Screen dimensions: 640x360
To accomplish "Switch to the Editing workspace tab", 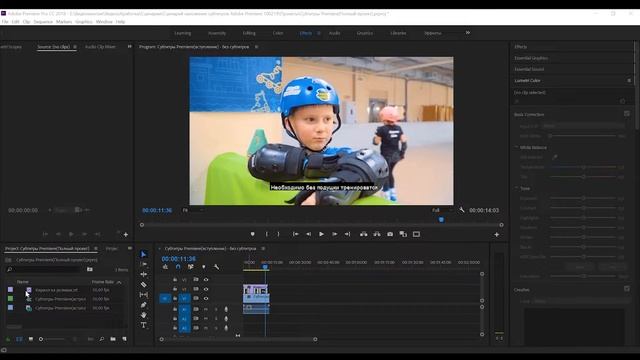I will pos(249,33).
